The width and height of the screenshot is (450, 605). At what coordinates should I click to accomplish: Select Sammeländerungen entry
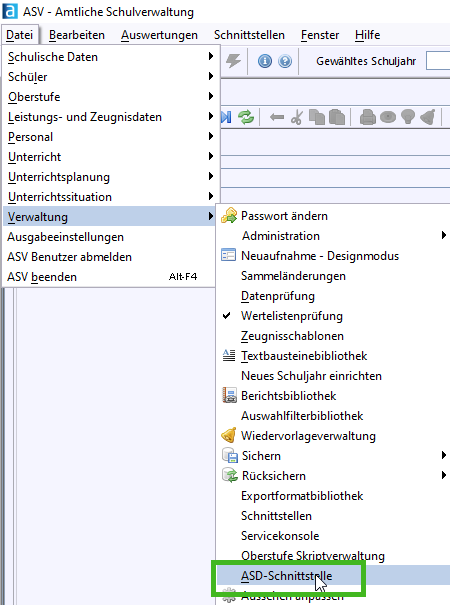tap(334, 276)
